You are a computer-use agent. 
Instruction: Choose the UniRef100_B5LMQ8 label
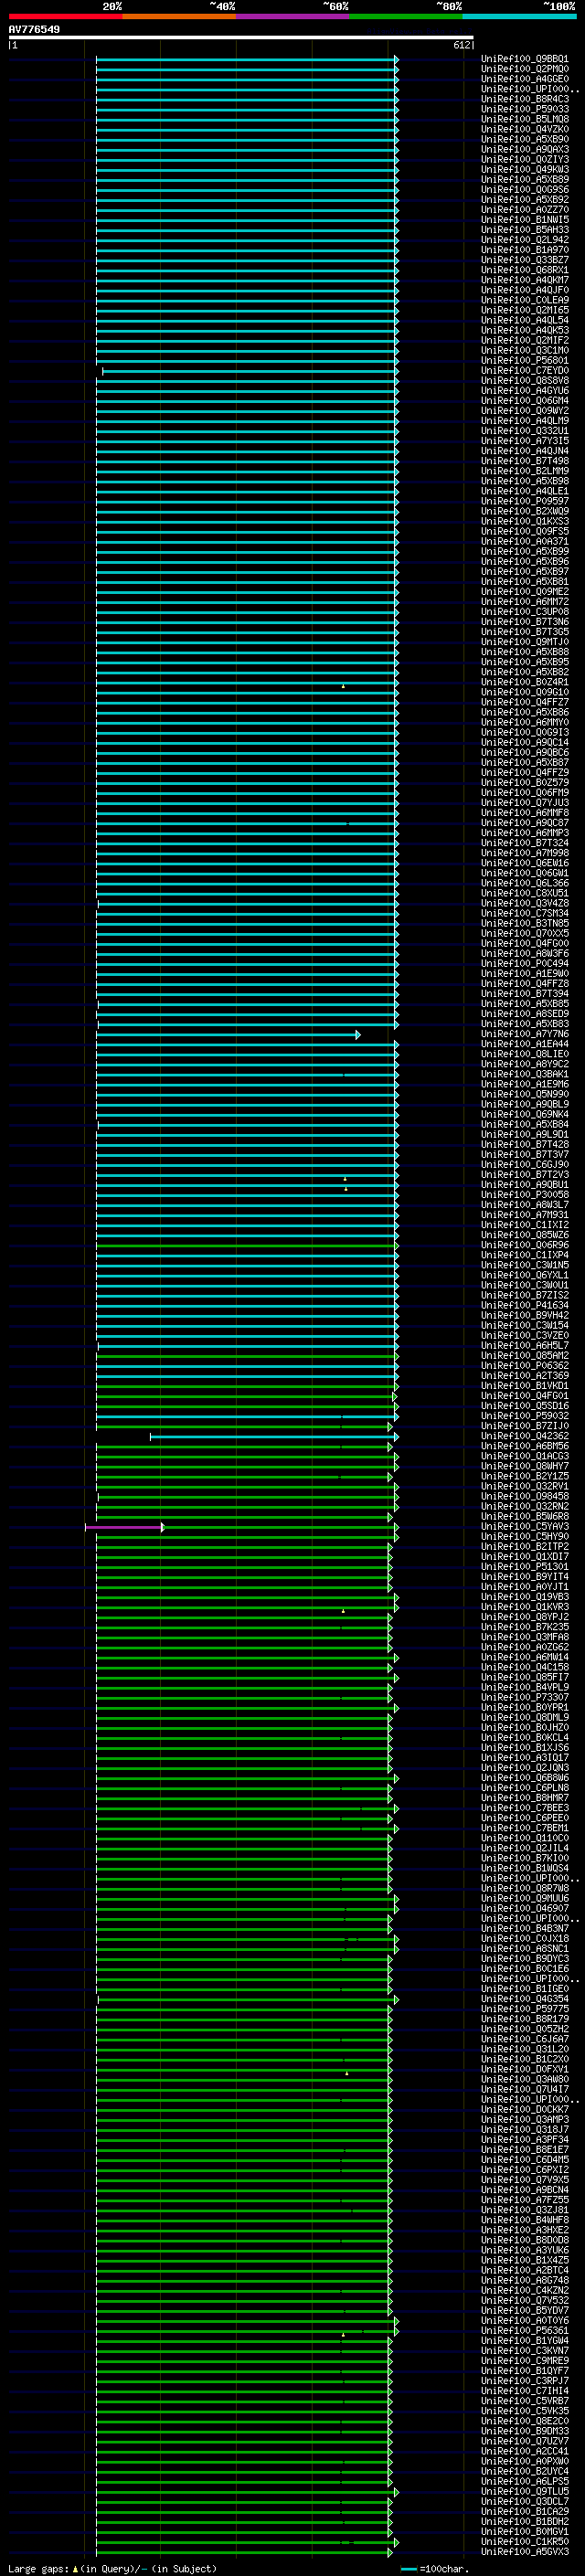coord(525,119)
